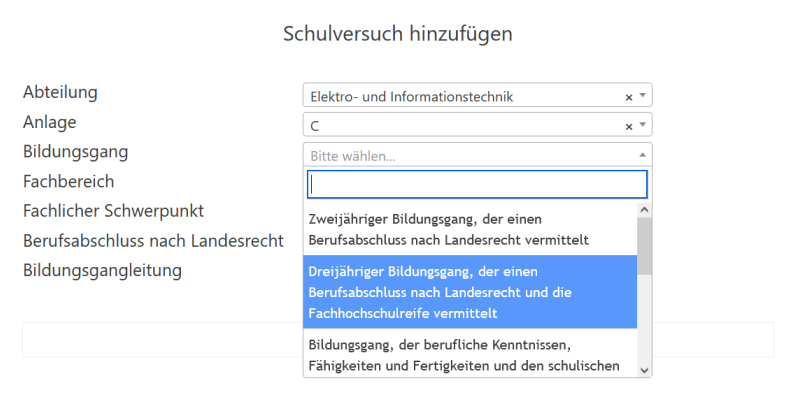
Task: Open the Abteilung dropdown arrow
Action: tap(643, 95)
